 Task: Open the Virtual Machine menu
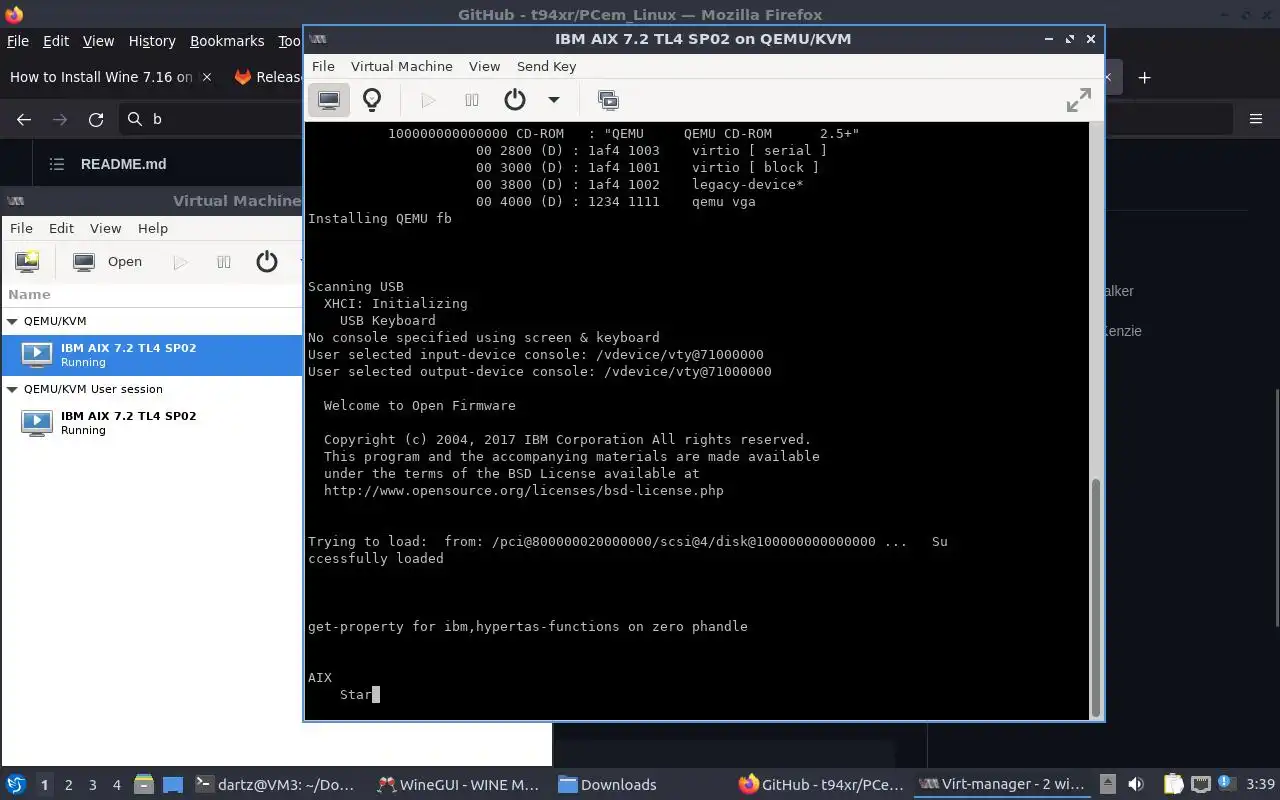coord(401,66)
